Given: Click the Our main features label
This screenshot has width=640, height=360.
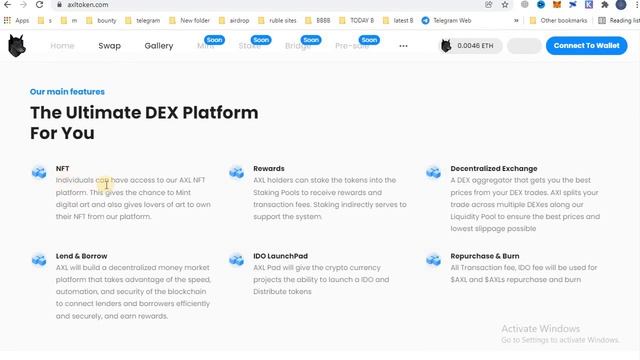Looking at the screenshot, I should [67, 92].
